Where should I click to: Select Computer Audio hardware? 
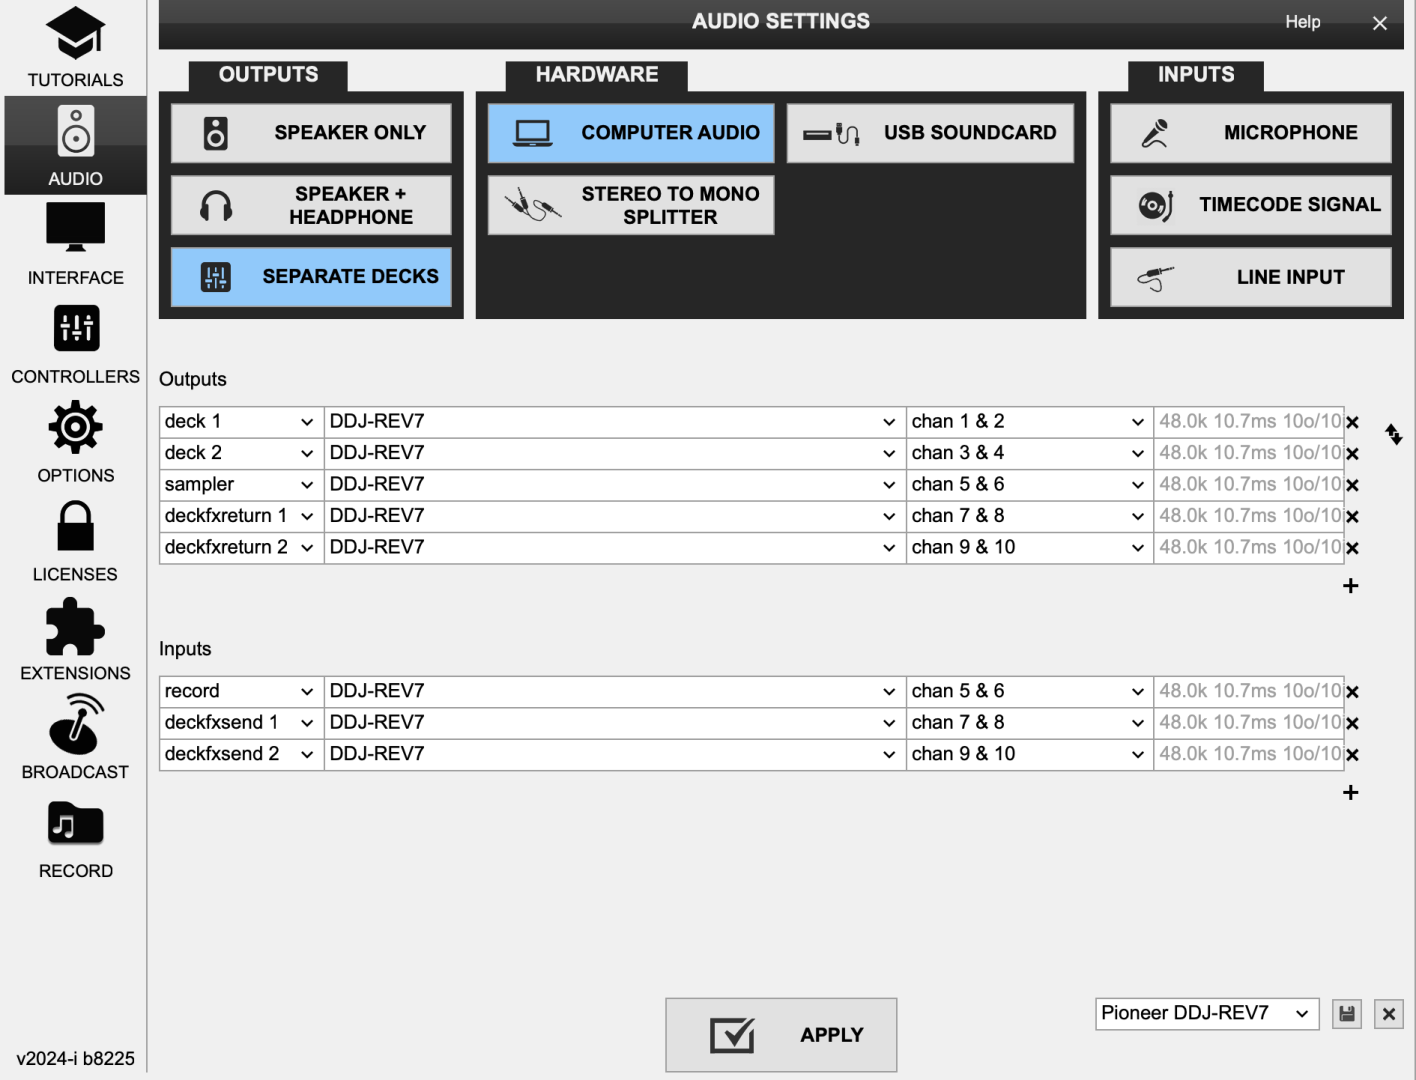(631, 133)
